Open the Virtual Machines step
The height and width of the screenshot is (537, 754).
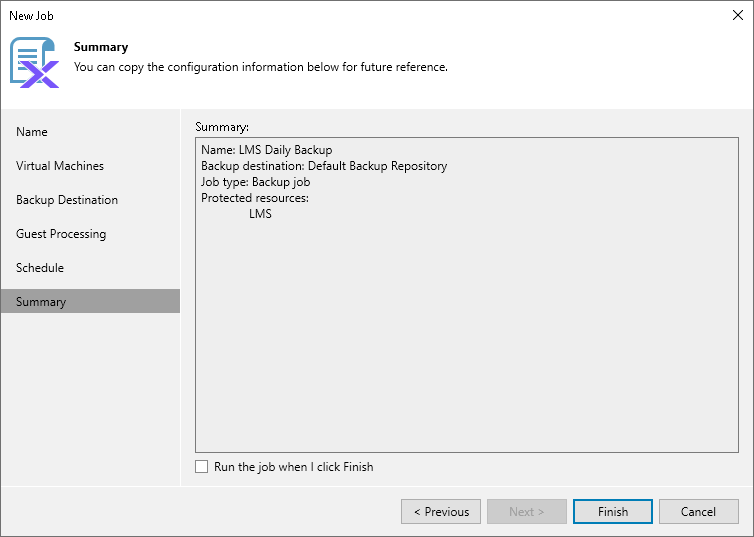[x=60, y=166]
